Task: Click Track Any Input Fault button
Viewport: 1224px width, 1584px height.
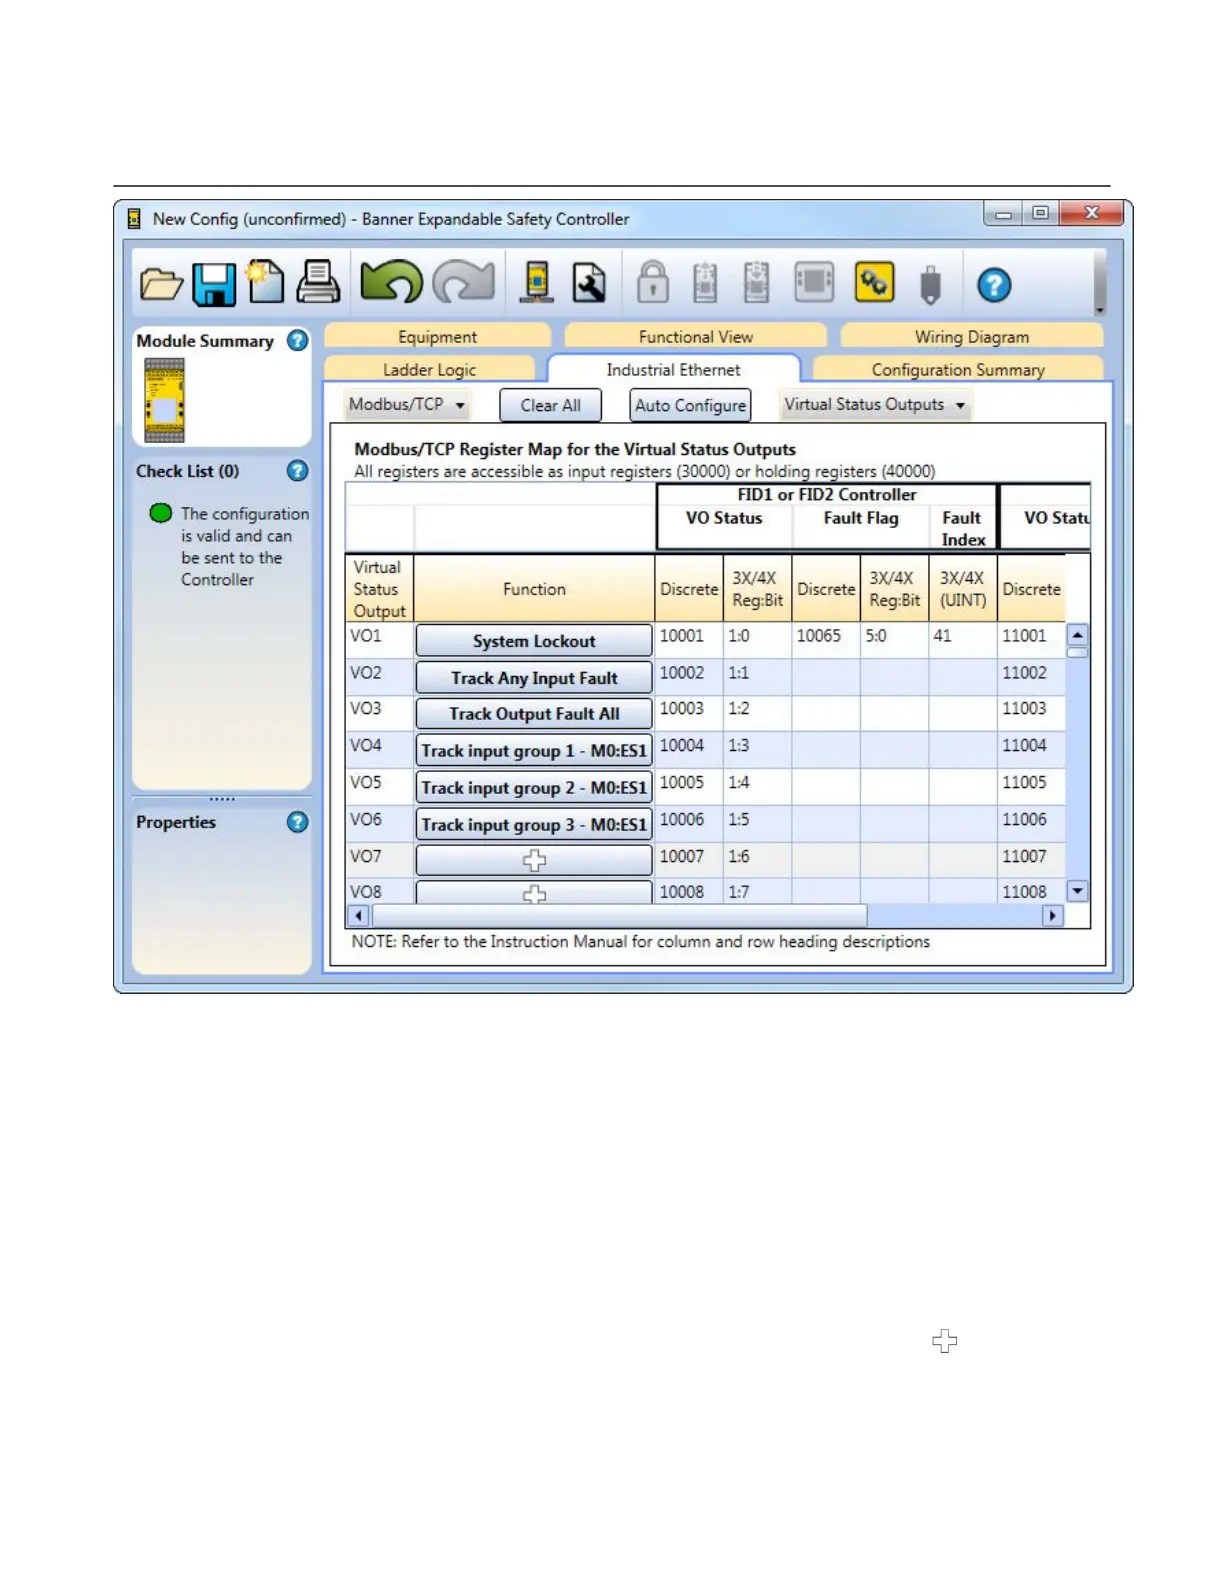Action: [x=534, y=678]
